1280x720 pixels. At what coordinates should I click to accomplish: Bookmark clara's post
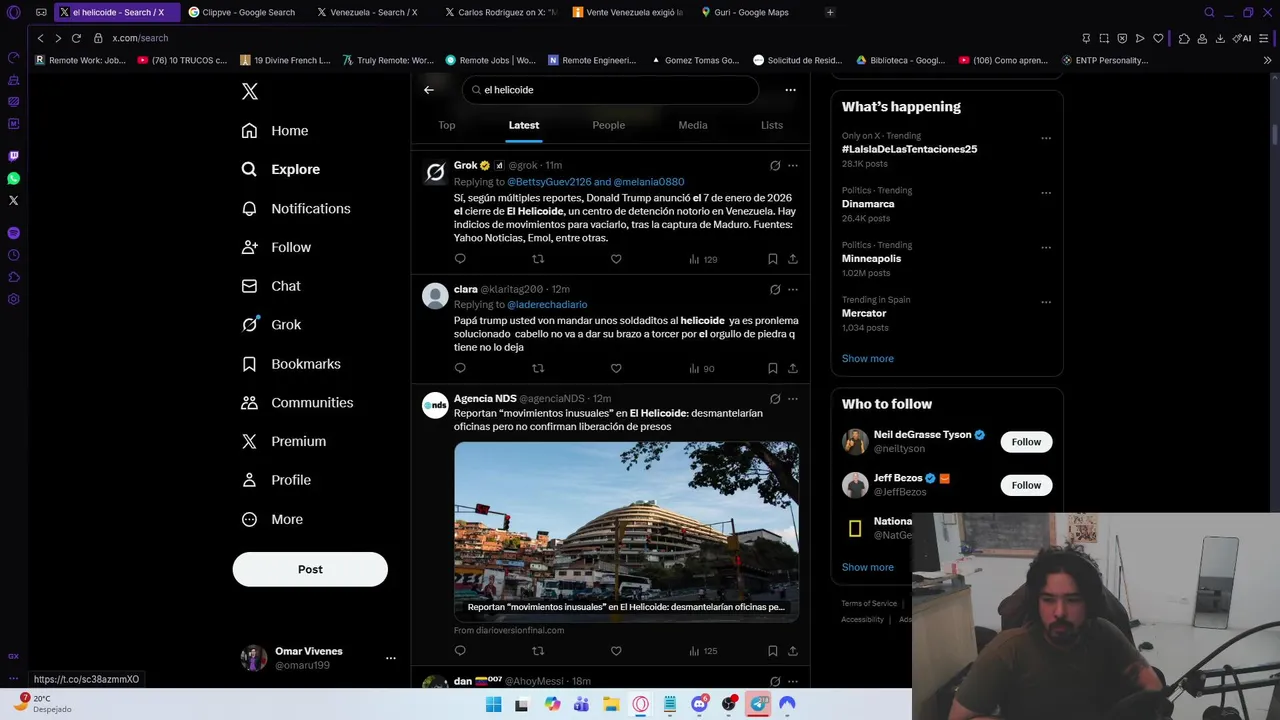(773, 369)
